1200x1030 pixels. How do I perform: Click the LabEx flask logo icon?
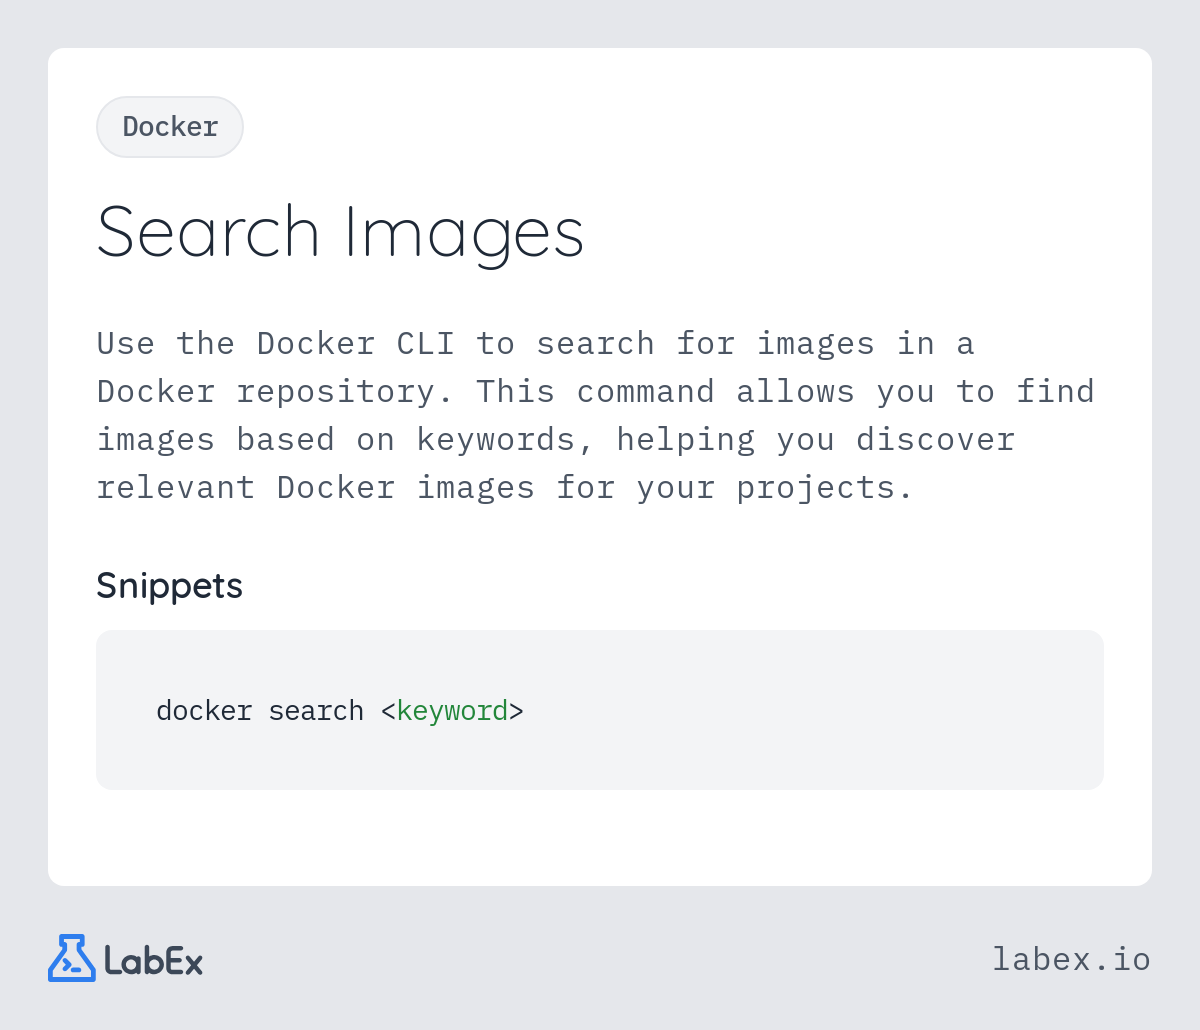(x=72, y=958)
